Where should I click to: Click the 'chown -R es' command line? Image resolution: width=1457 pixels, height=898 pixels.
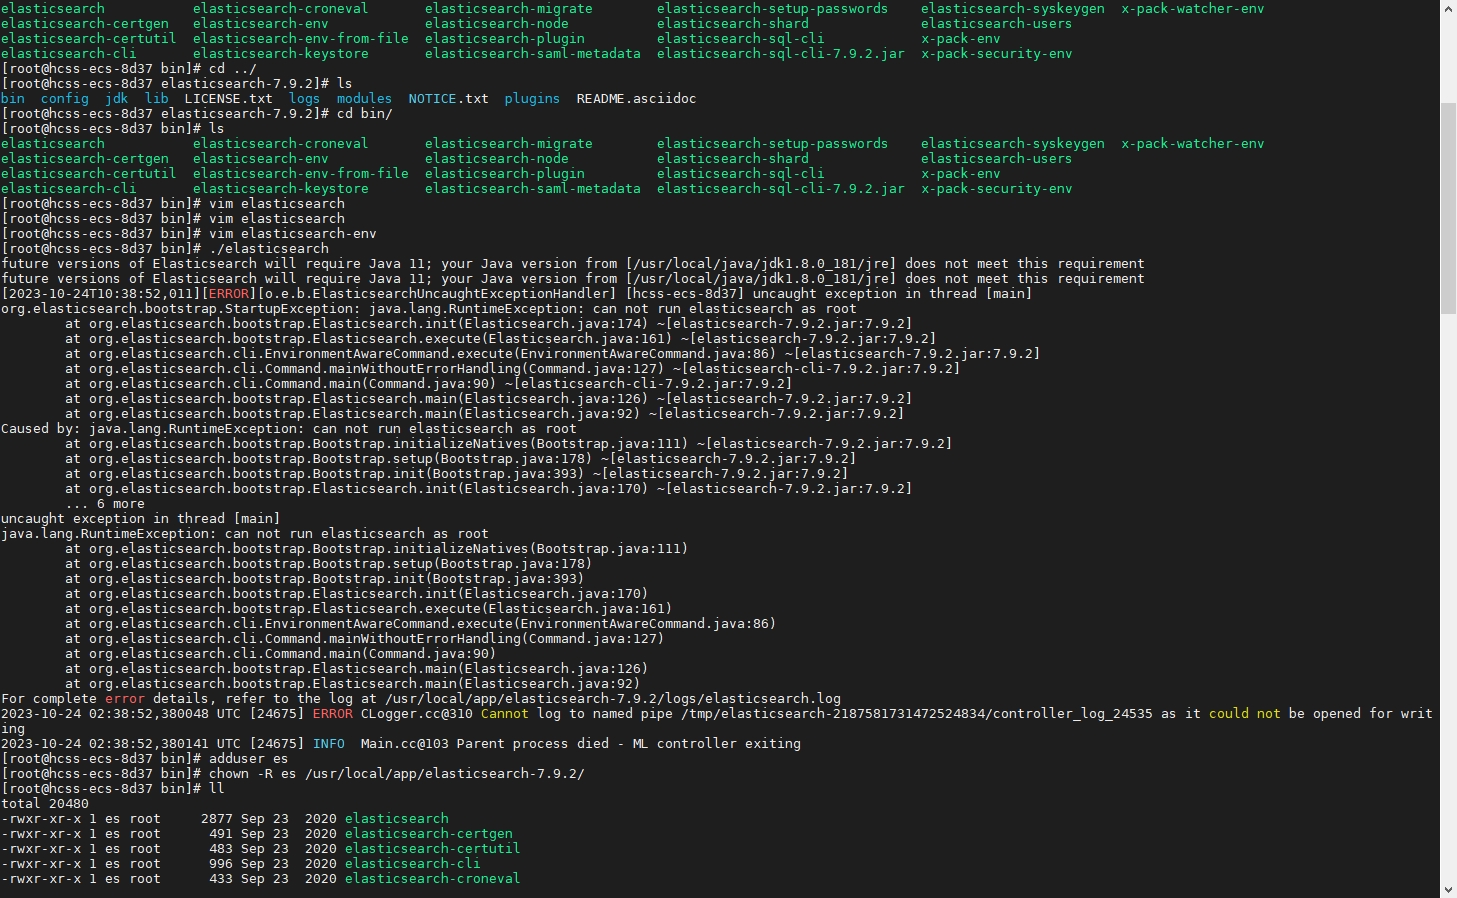(x=293, y=774)
